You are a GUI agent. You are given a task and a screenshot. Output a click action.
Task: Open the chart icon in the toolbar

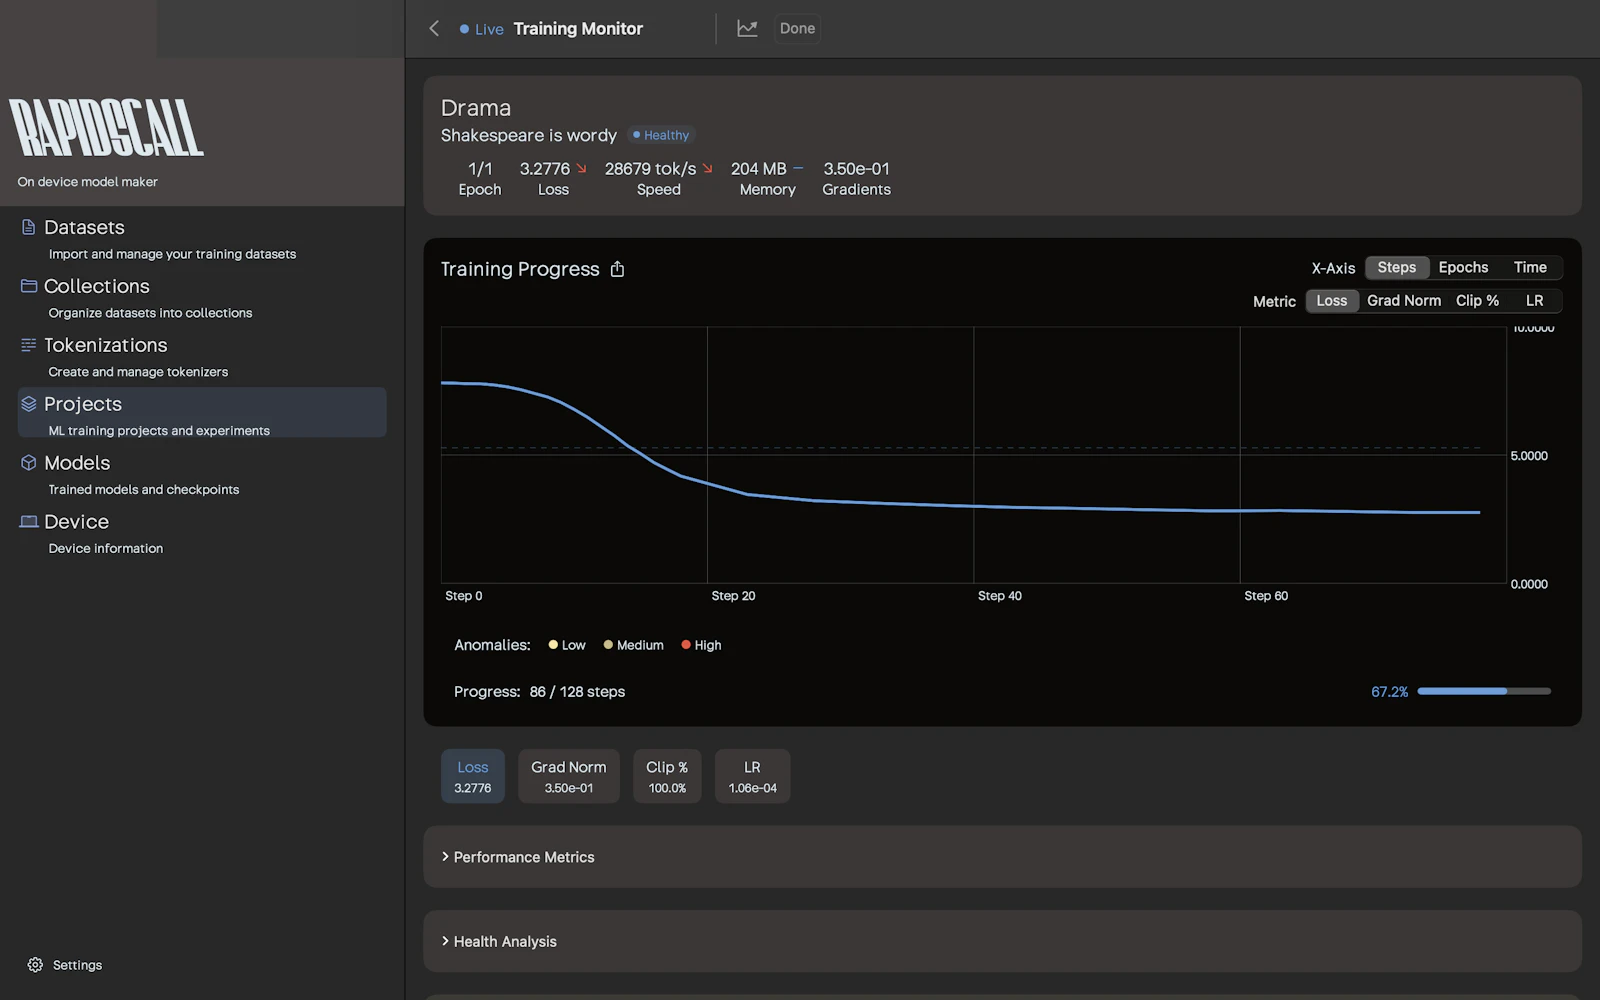pyautogui.click(x=747, y=28)
